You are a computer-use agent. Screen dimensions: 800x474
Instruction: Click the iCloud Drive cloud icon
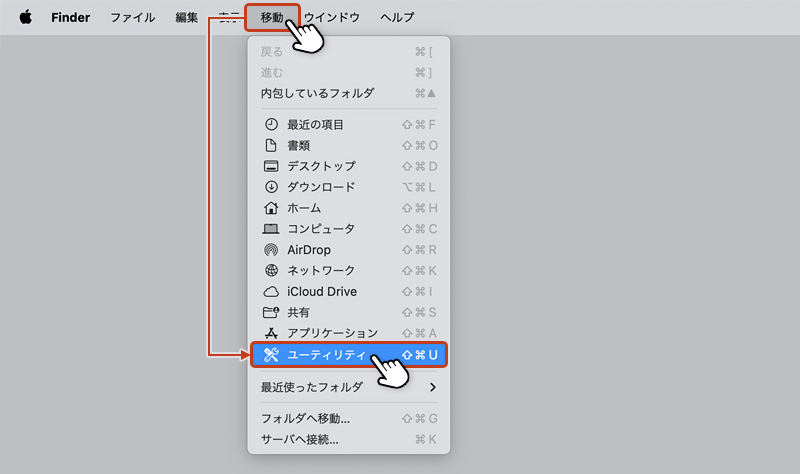[x=270, y=292]
